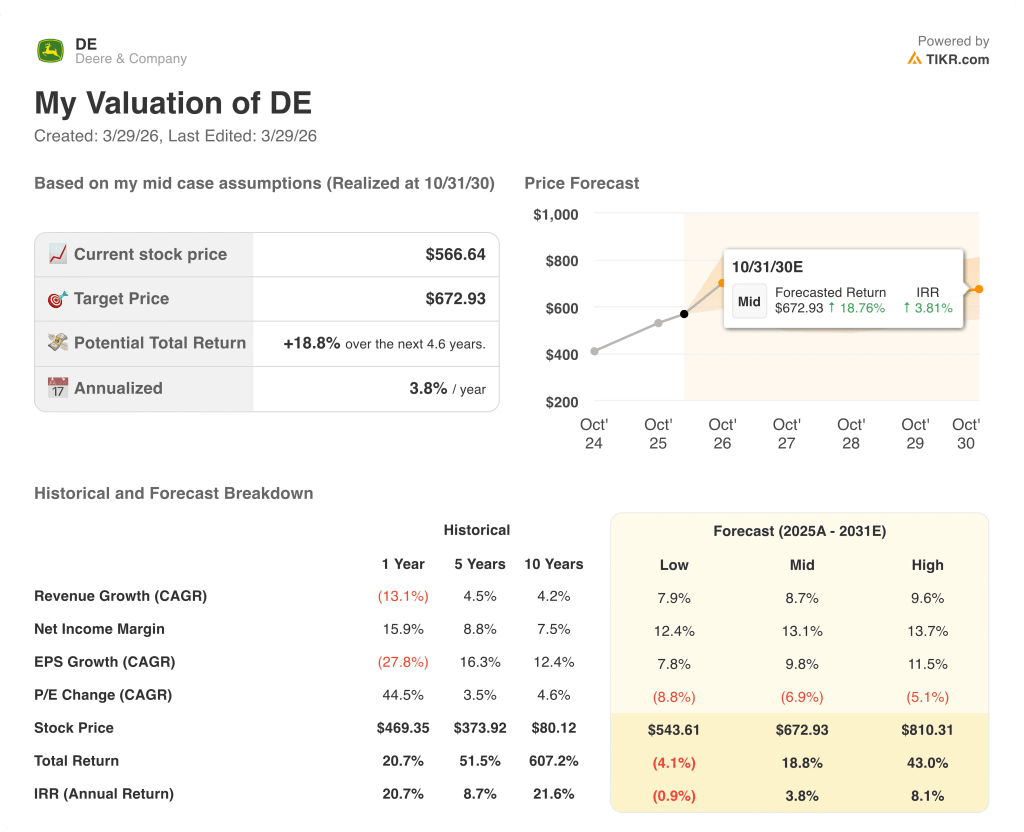
Task: Click the cash icon beside Potential Total Return
Action: pos(58,343)
